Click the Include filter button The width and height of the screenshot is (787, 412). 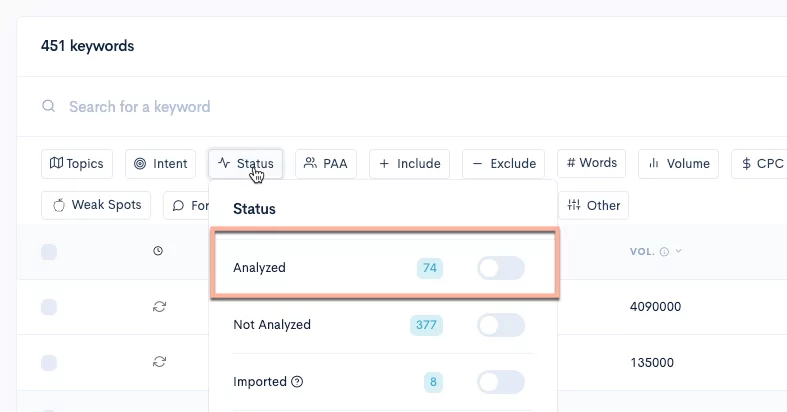coord(409,164)
